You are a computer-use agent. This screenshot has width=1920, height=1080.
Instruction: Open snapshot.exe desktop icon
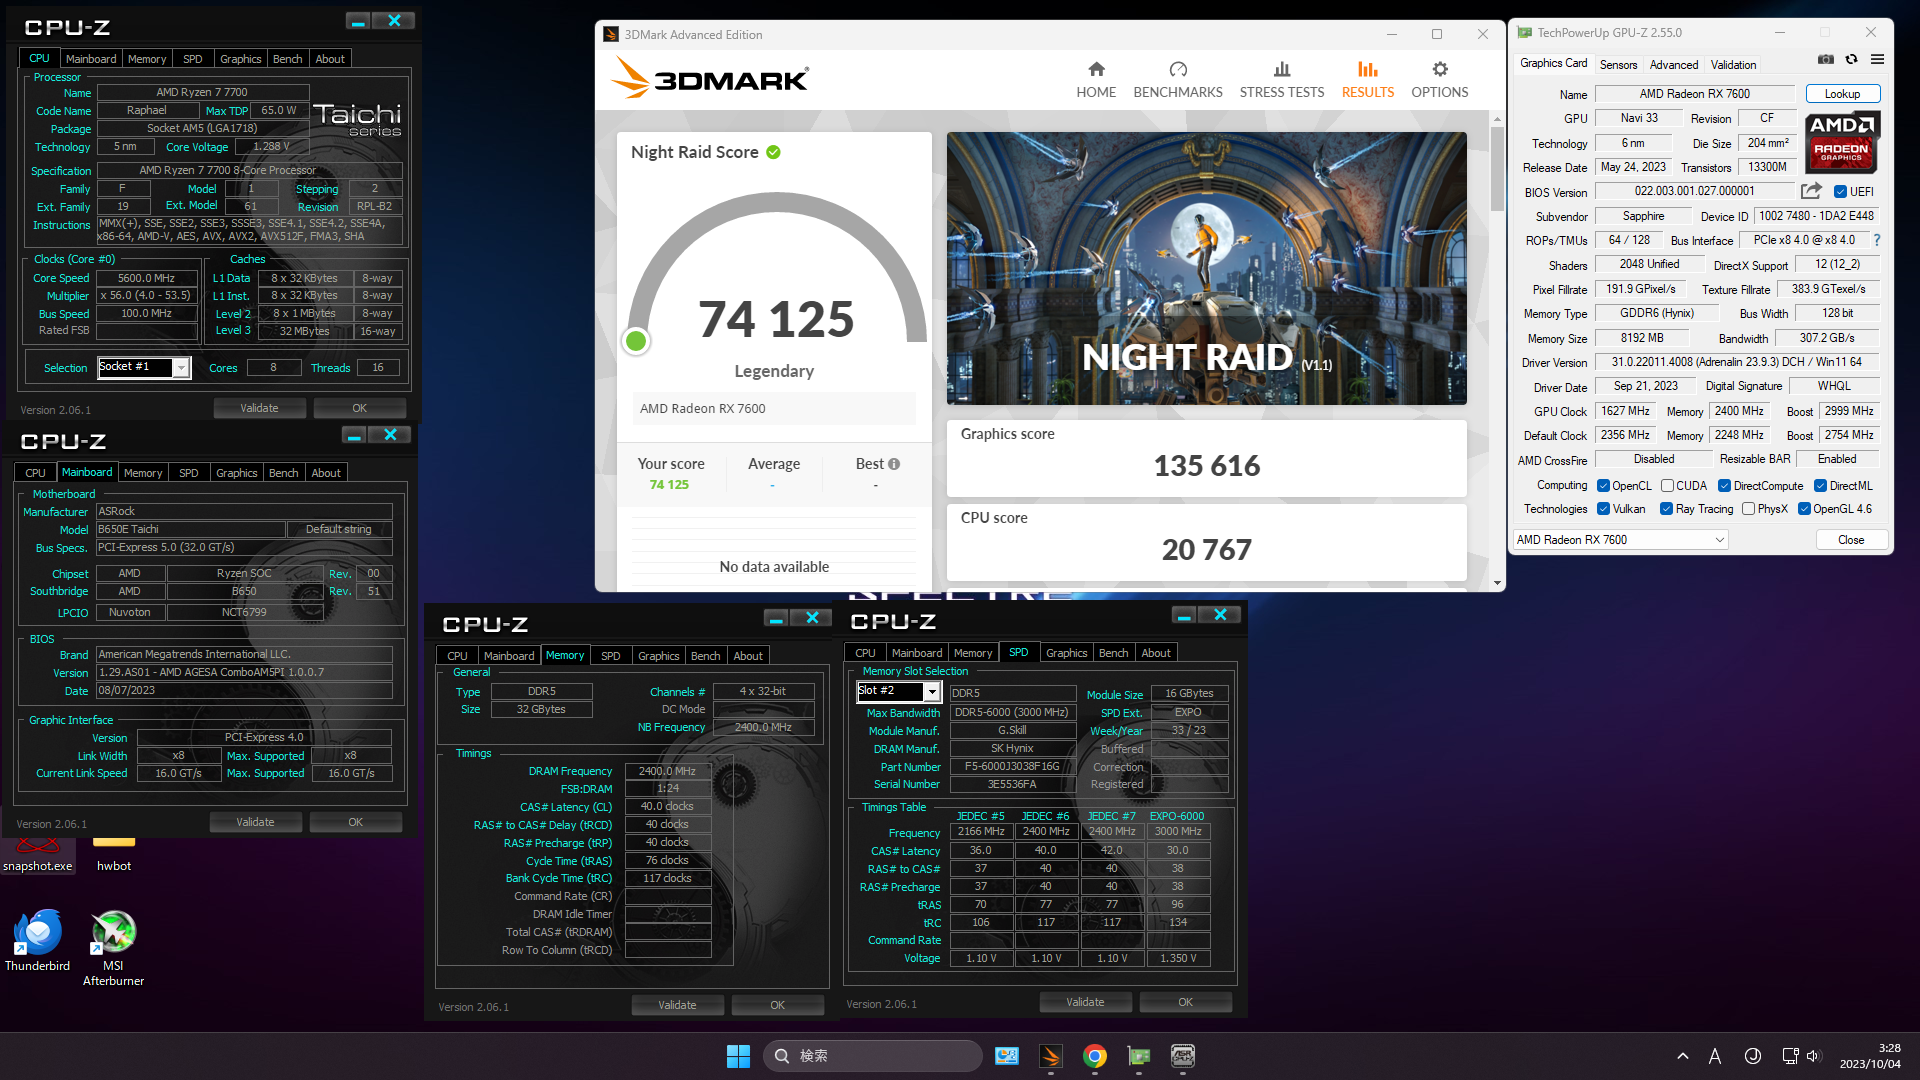[38, 857]
